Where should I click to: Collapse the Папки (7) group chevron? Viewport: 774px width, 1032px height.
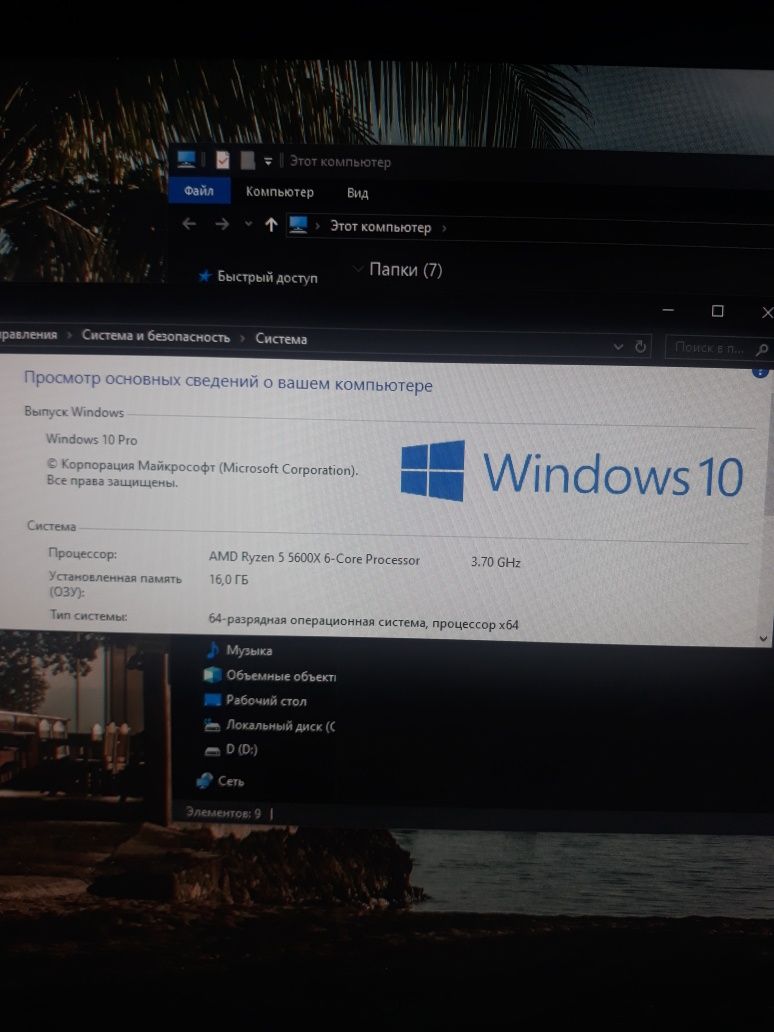click(x=358, y=269)
